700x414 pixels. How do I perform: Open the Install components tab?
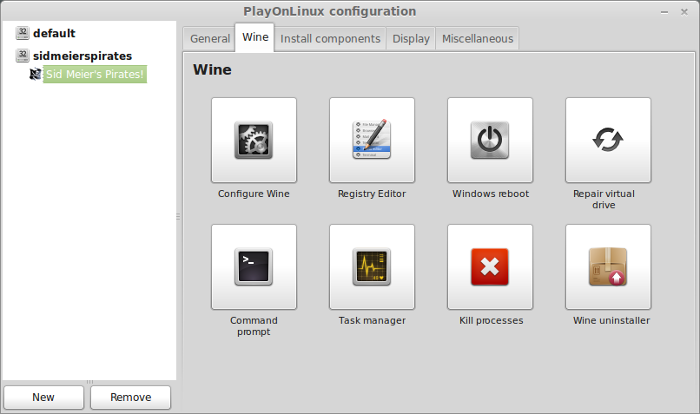click(x=330, y=39)
